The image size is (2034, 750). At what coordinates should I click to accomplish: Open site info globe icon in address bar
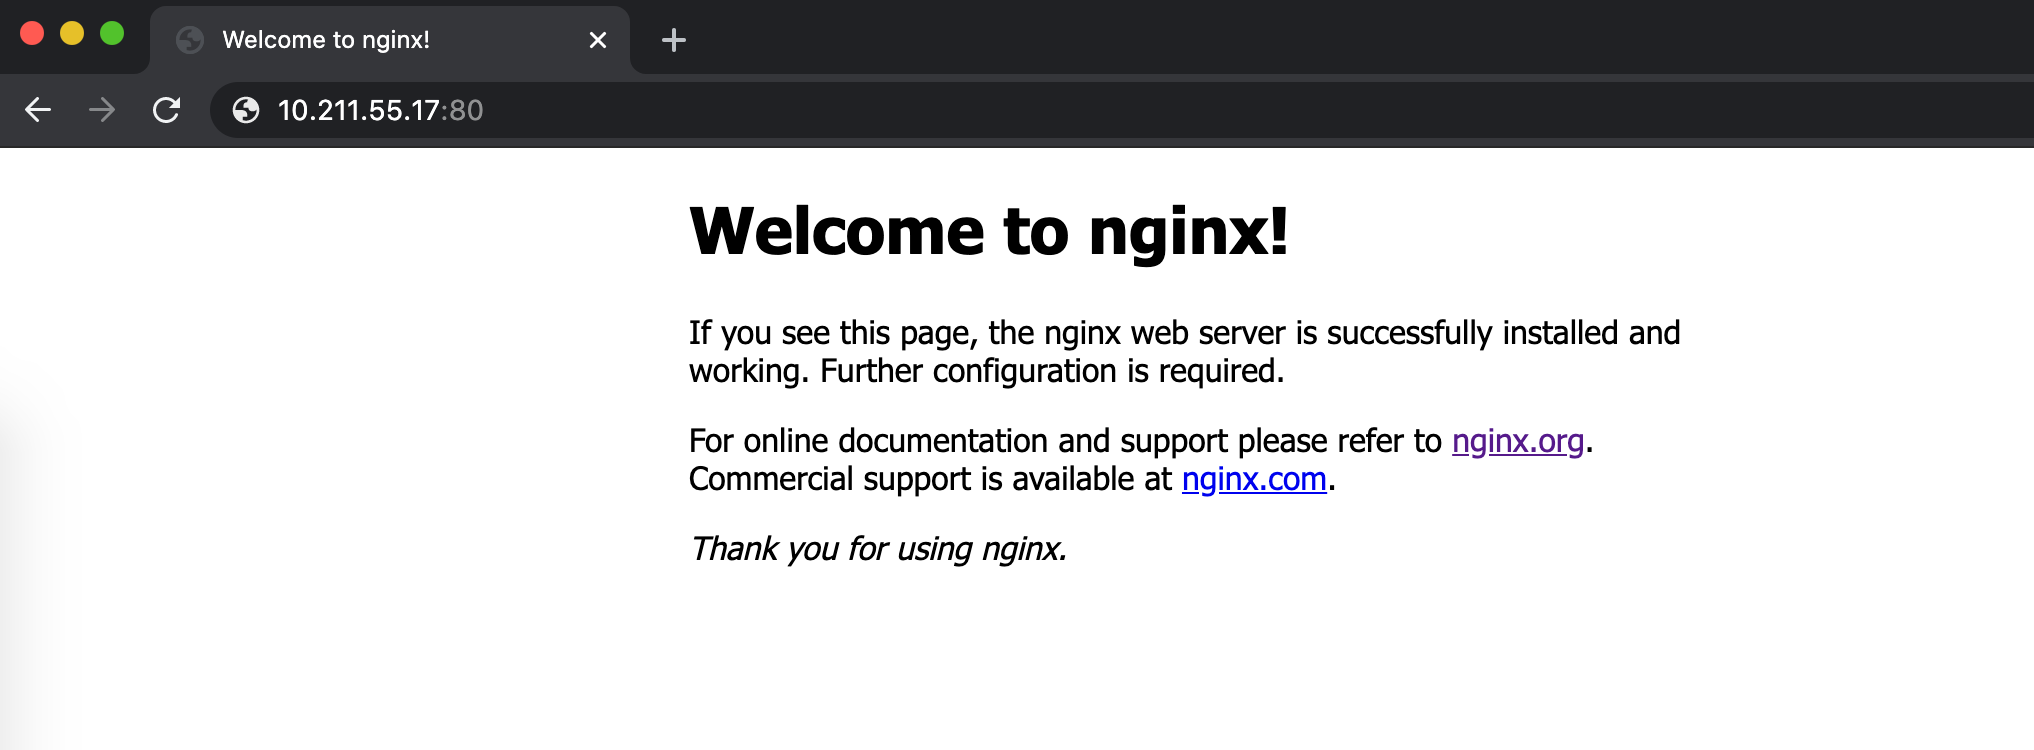246,110
